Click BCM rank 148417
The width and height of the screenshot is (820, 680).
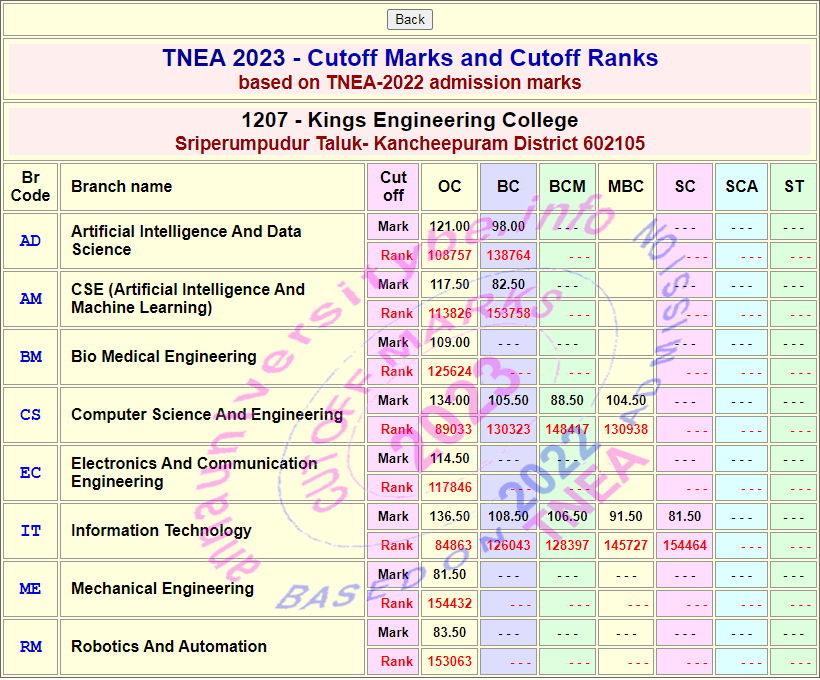click(x=567, y=429)
